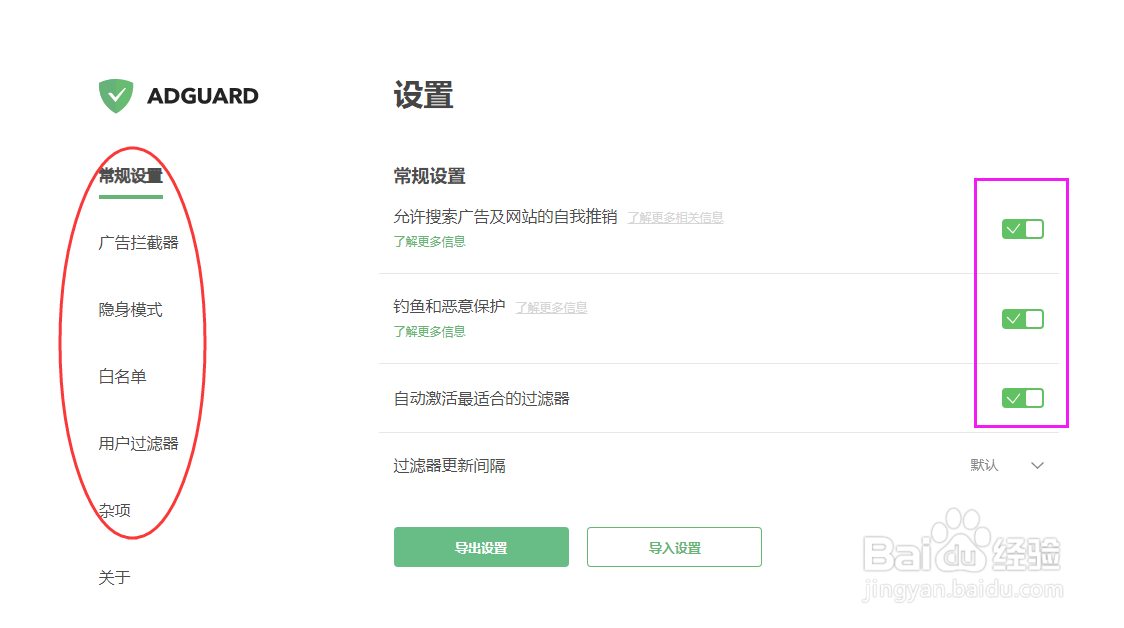This screenshot has height=628, width=1124.
Task: Click 了解更多信息 under search ads setting
Action: [429, 241]
